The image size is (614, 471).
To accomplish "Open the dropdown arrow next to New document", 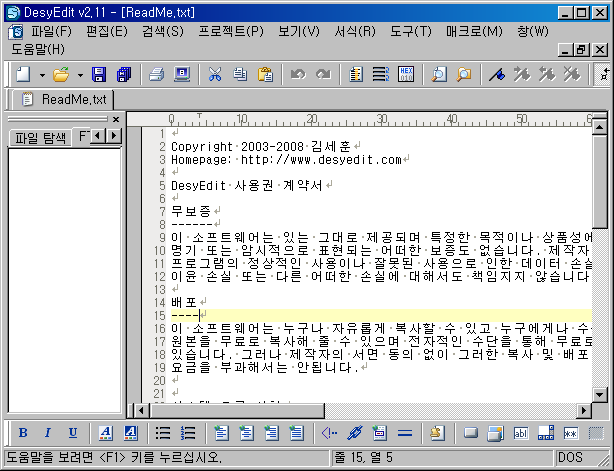I will point(42,75).
